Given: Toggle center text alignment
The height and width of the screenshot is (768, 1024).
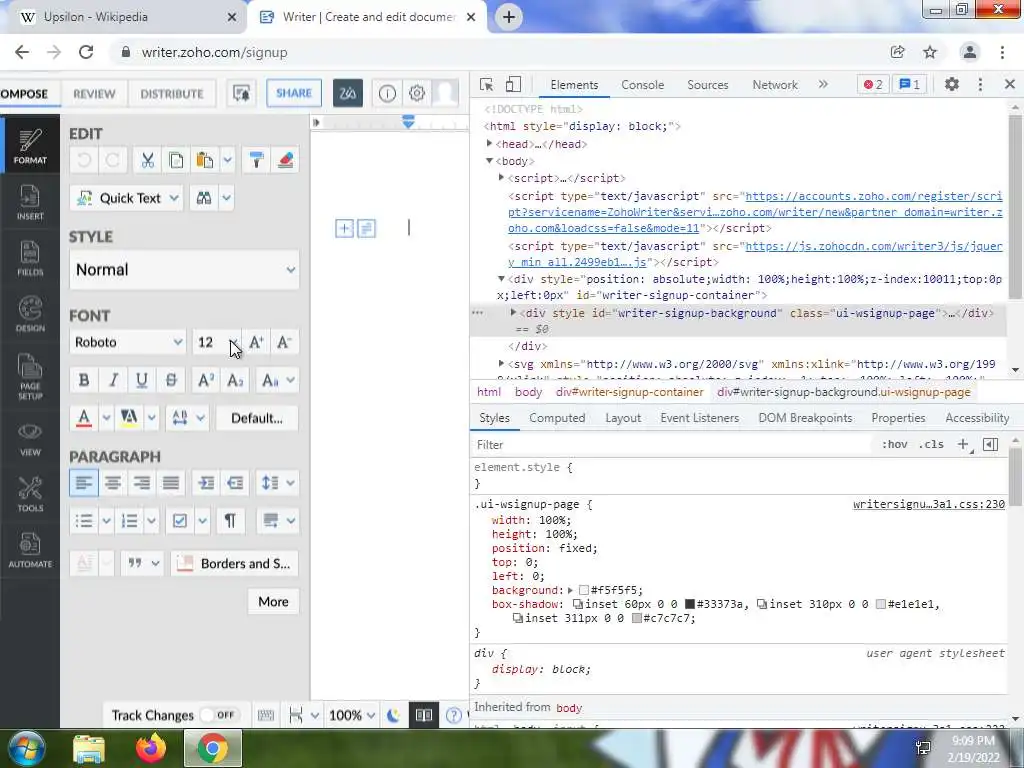Looking at the screenshot, I should pyautogui.click(x=113, y=483).
